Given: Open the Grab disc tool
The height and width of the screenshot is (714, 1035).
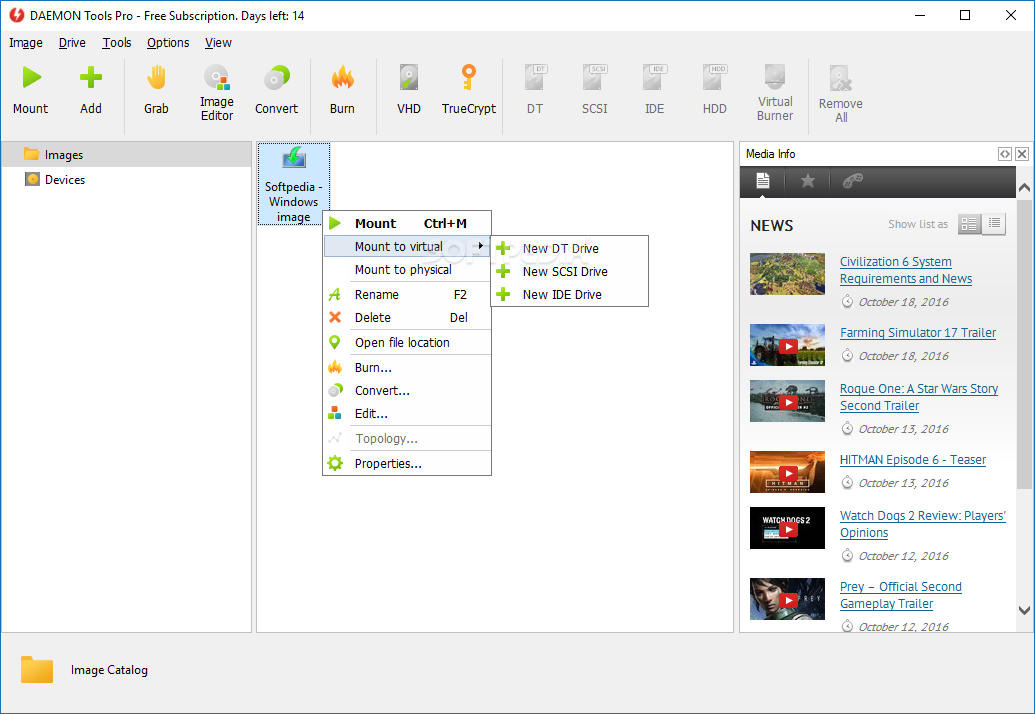Looking at the screenshot, I should tap(156, 90).
